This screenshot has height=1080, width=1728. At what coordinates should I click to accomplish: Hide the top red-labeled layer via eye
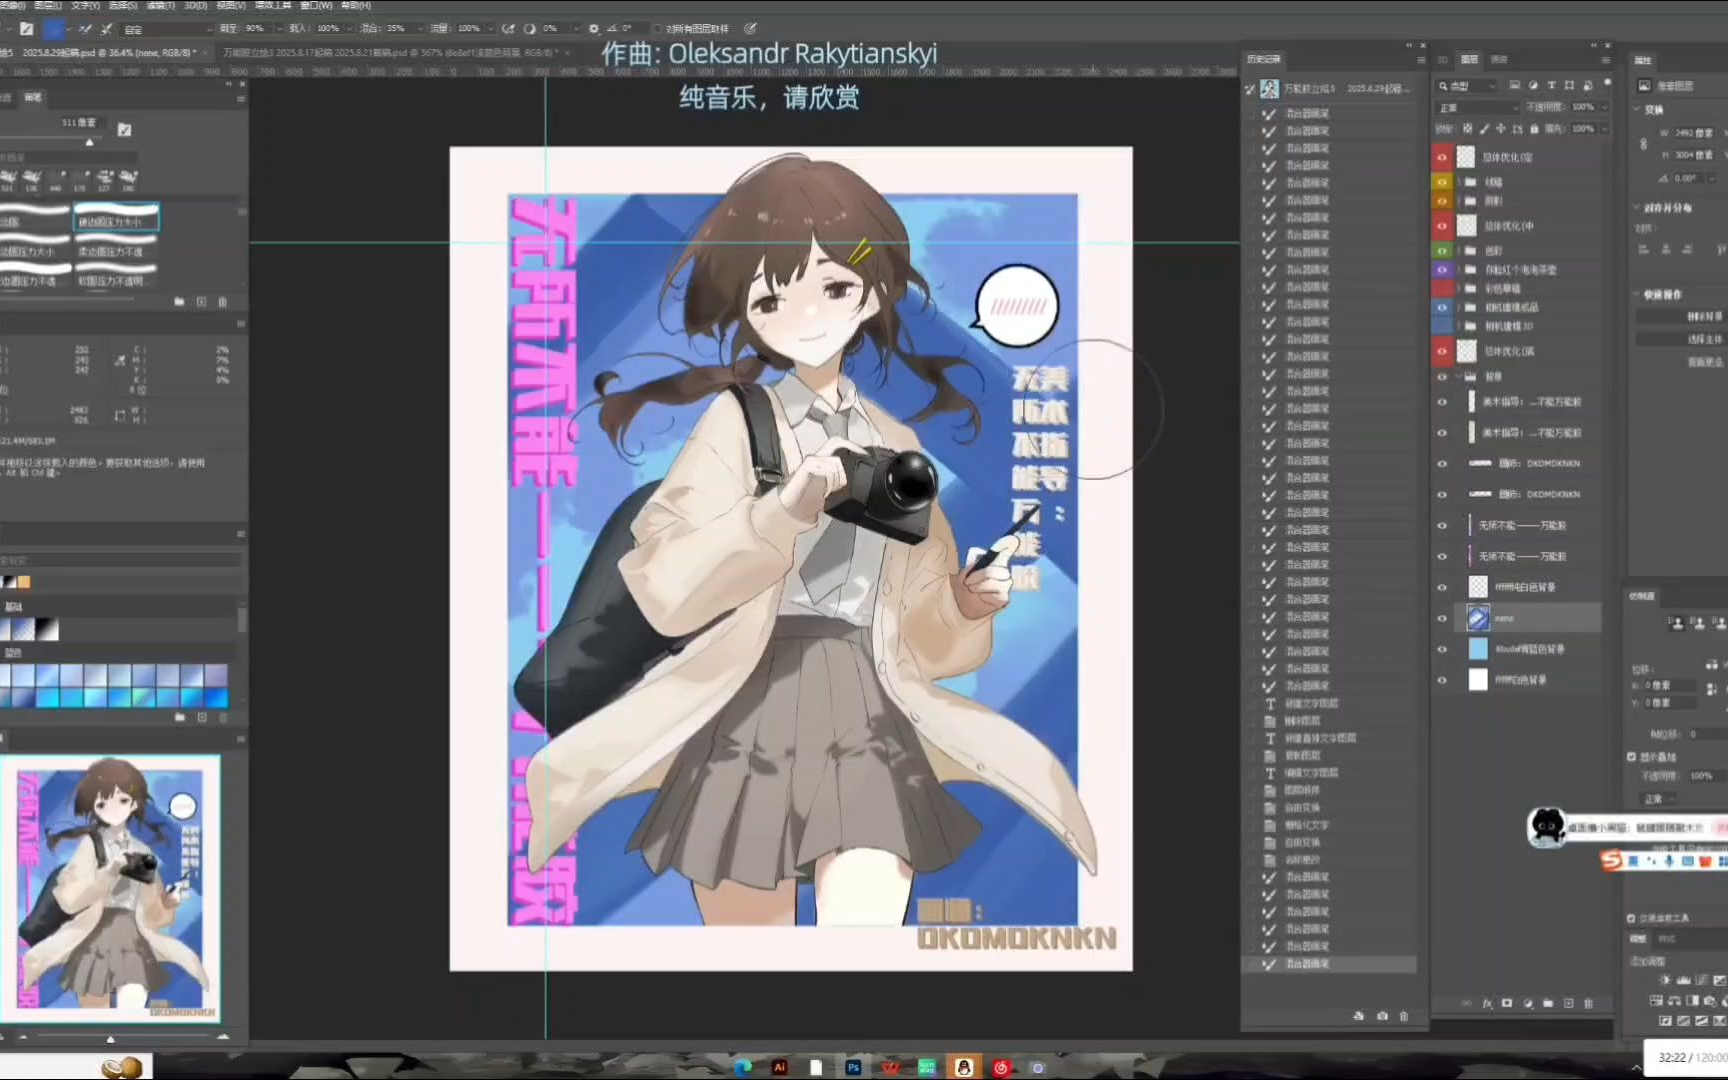coord(1442,157)
